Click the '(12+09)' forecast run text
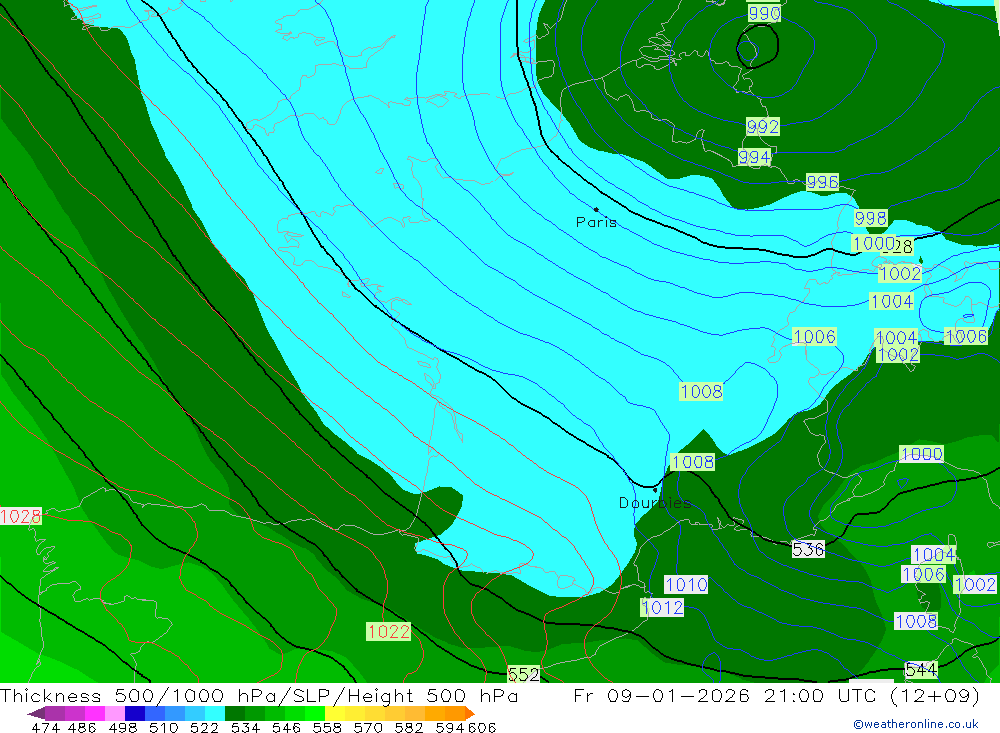The width and height of the screenshot is (1000, 733). (934, 695)
